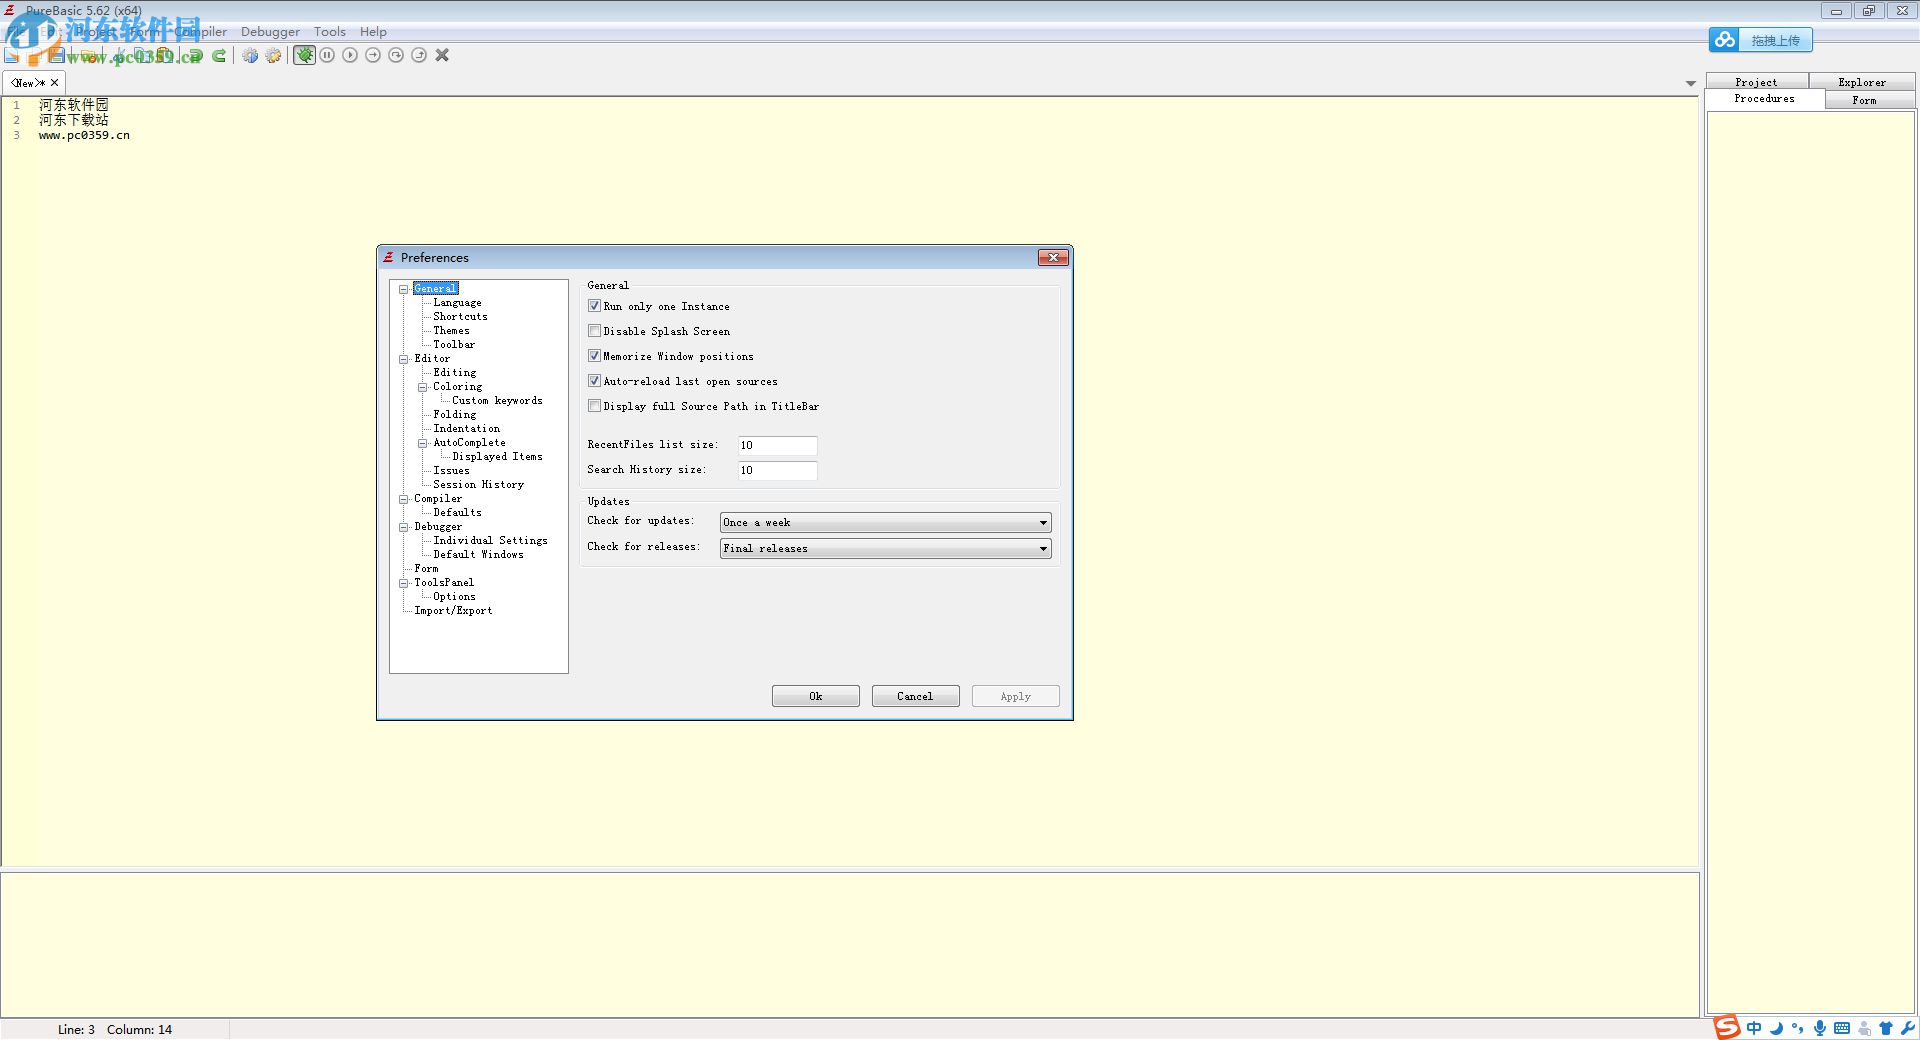Switch to the Explorer panel tab
Screen dimensions: 1920x1040
pyautogui.click(x=1862, y=82)
